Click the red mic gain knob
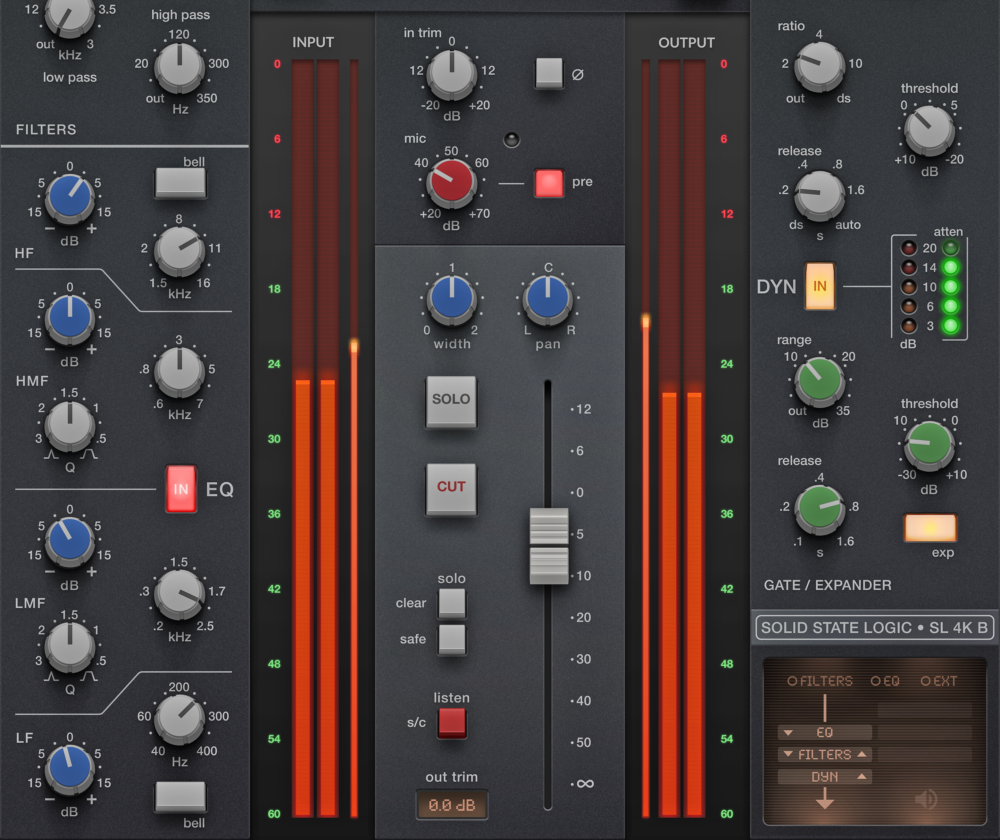 click(x=452, y=182)
